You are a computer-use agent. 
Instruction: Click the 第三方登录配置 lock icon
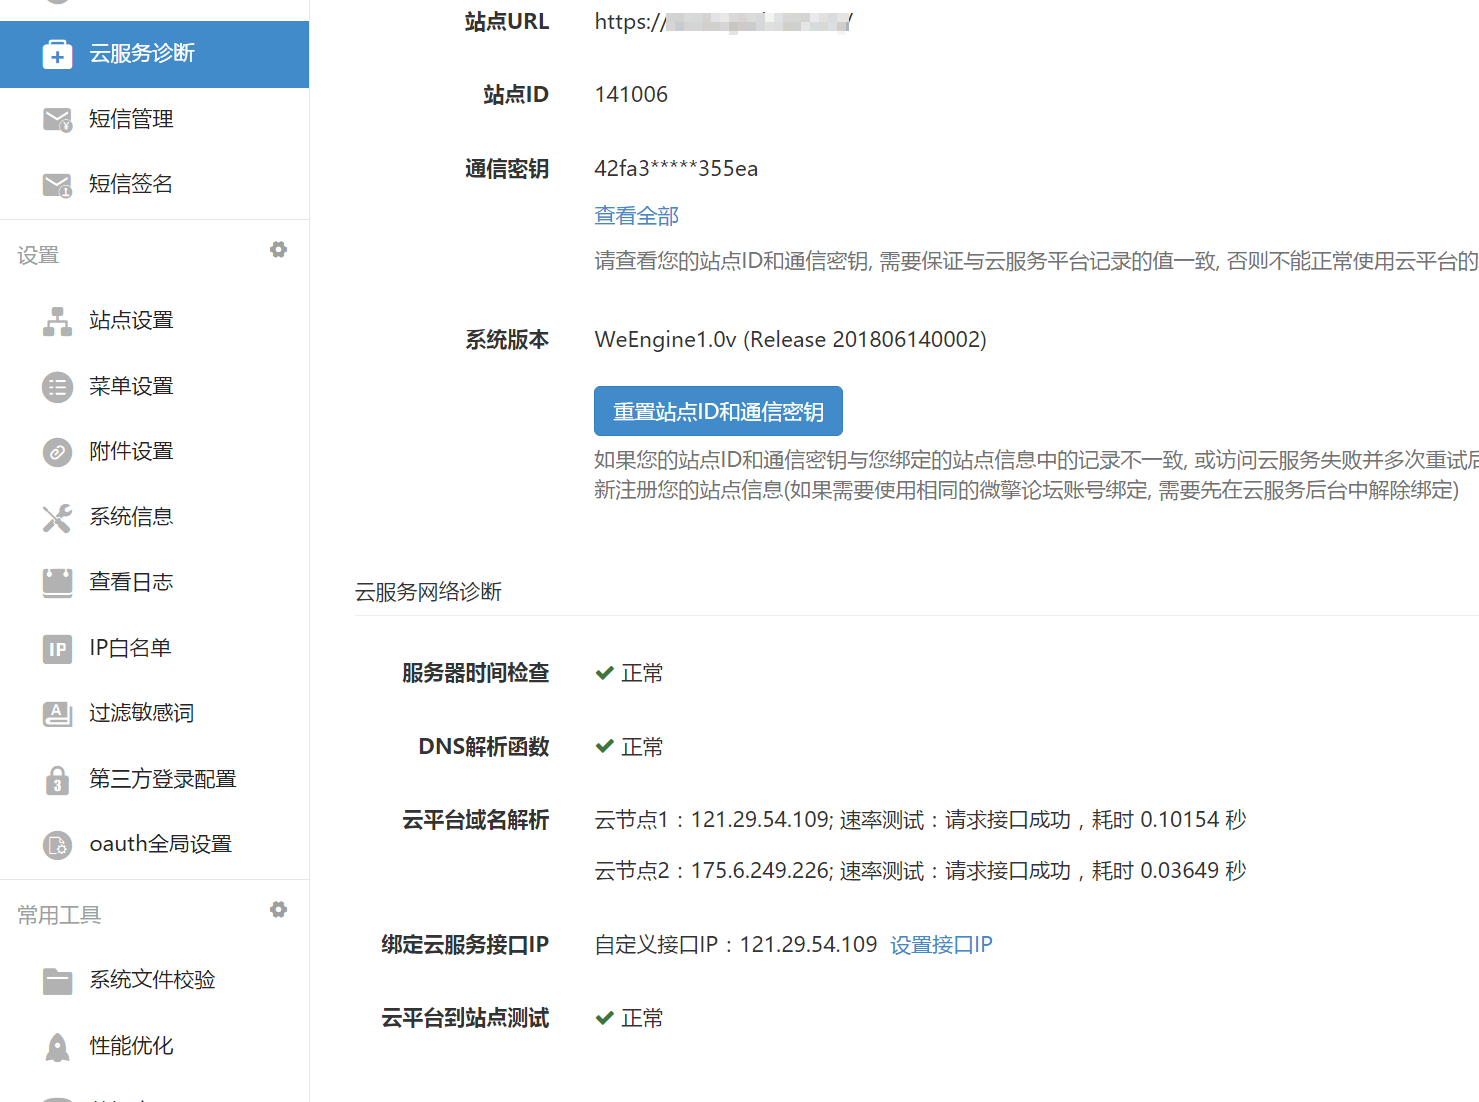57,780
